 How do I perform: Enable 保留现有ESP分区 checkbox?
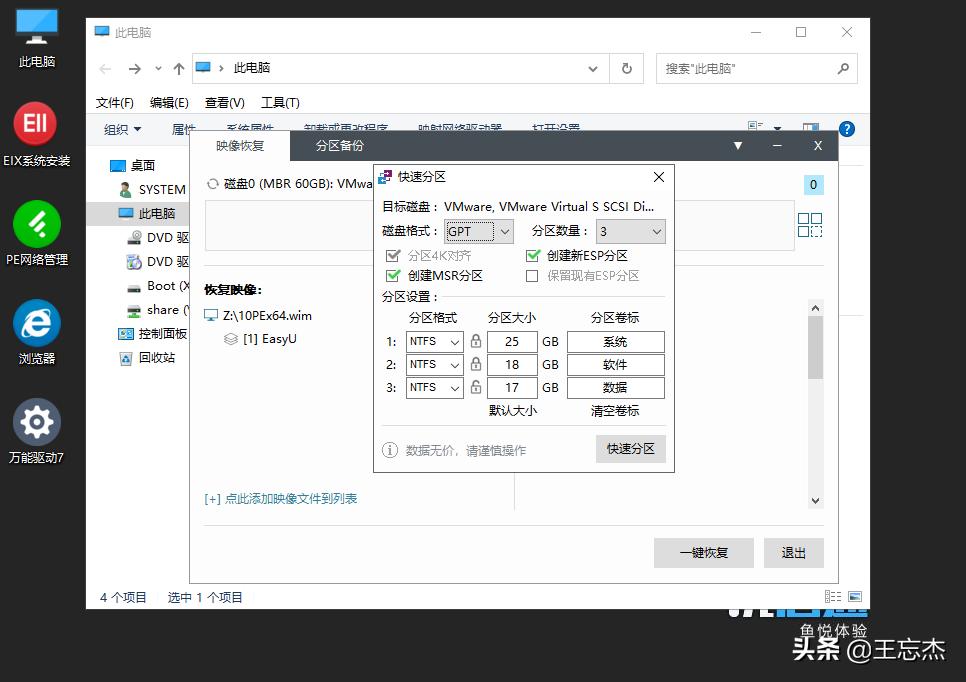pos(532,275)
